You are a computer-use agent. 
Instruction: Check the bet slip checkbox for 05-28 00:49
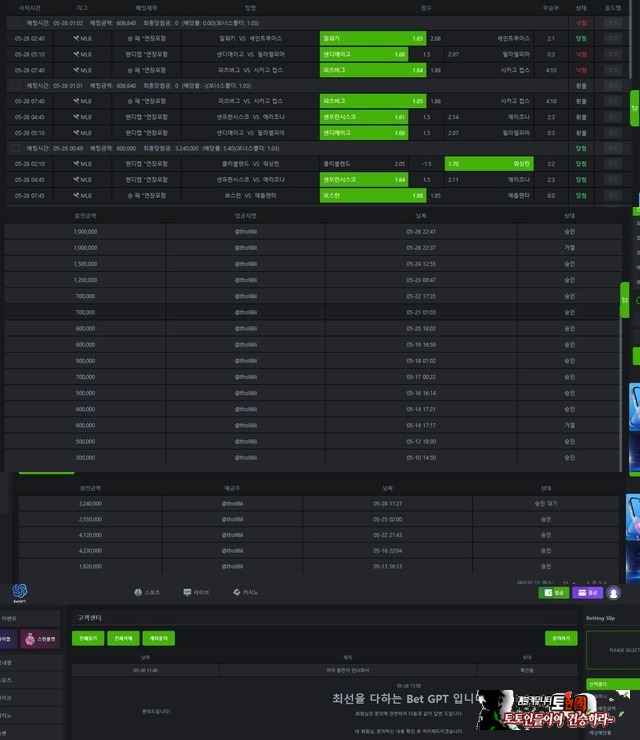coord(16,148)
